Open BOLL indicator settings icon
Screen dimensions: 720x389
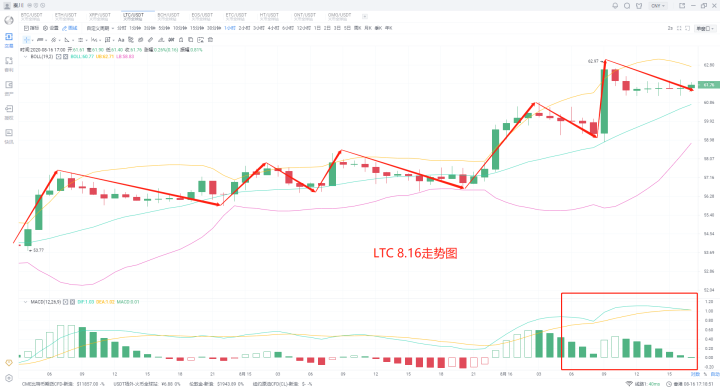(59, 56)
